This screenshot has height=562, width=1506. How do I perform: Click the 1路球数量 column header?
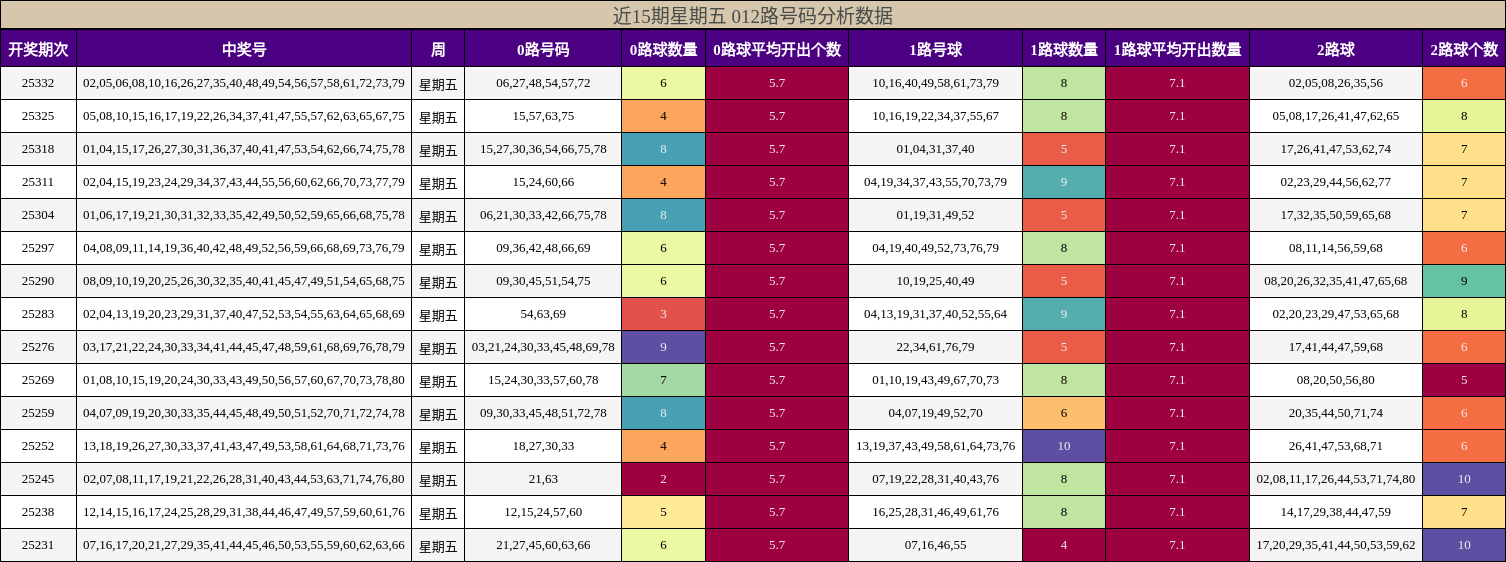coord(1064,49)
